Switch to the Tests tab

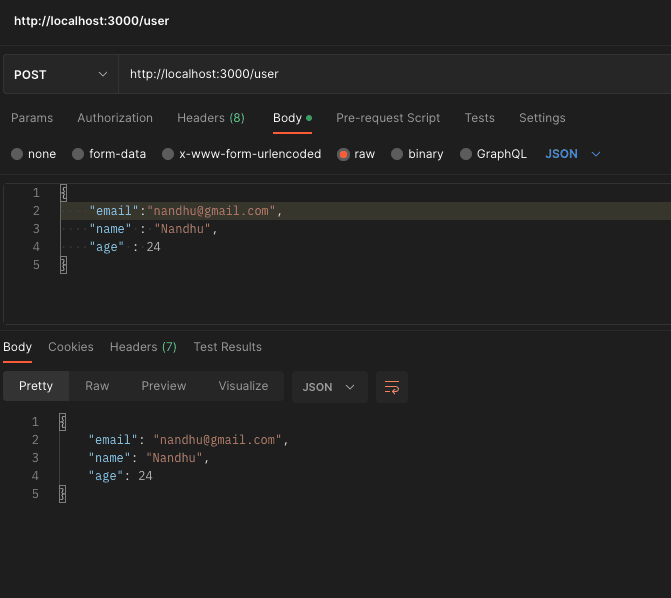point(479,118)
